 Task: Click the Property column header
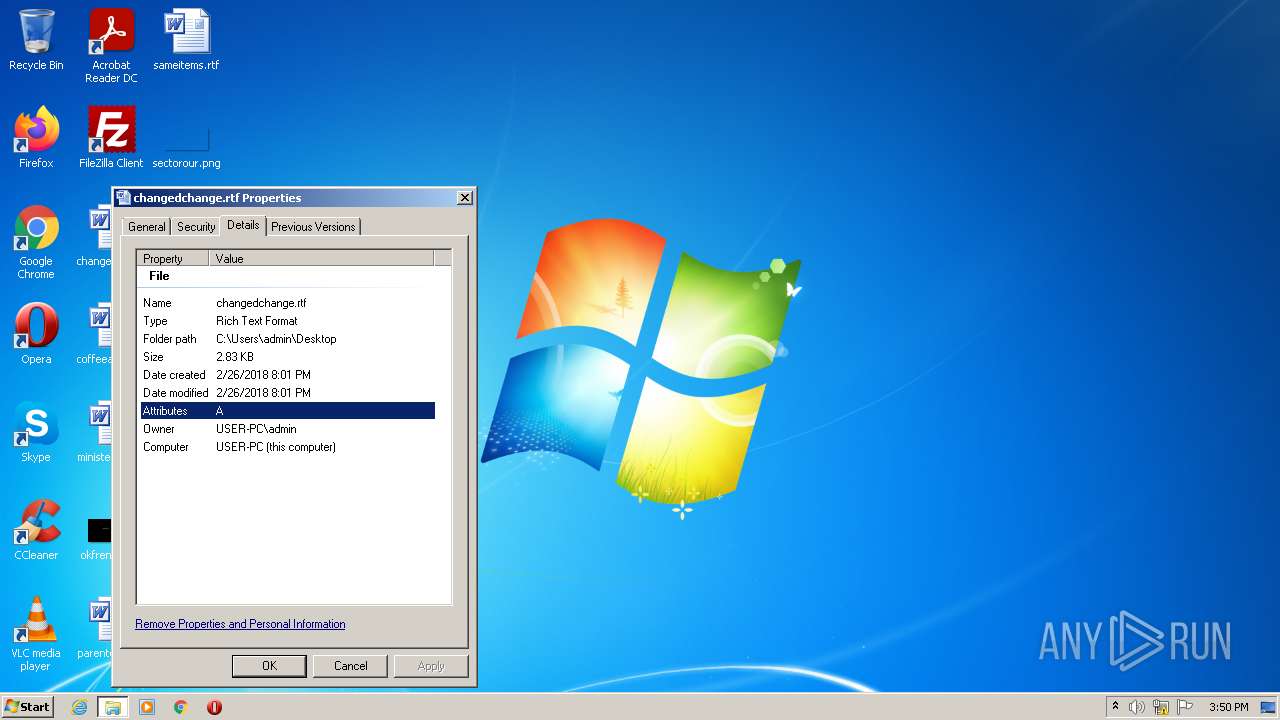pos(173,258)
